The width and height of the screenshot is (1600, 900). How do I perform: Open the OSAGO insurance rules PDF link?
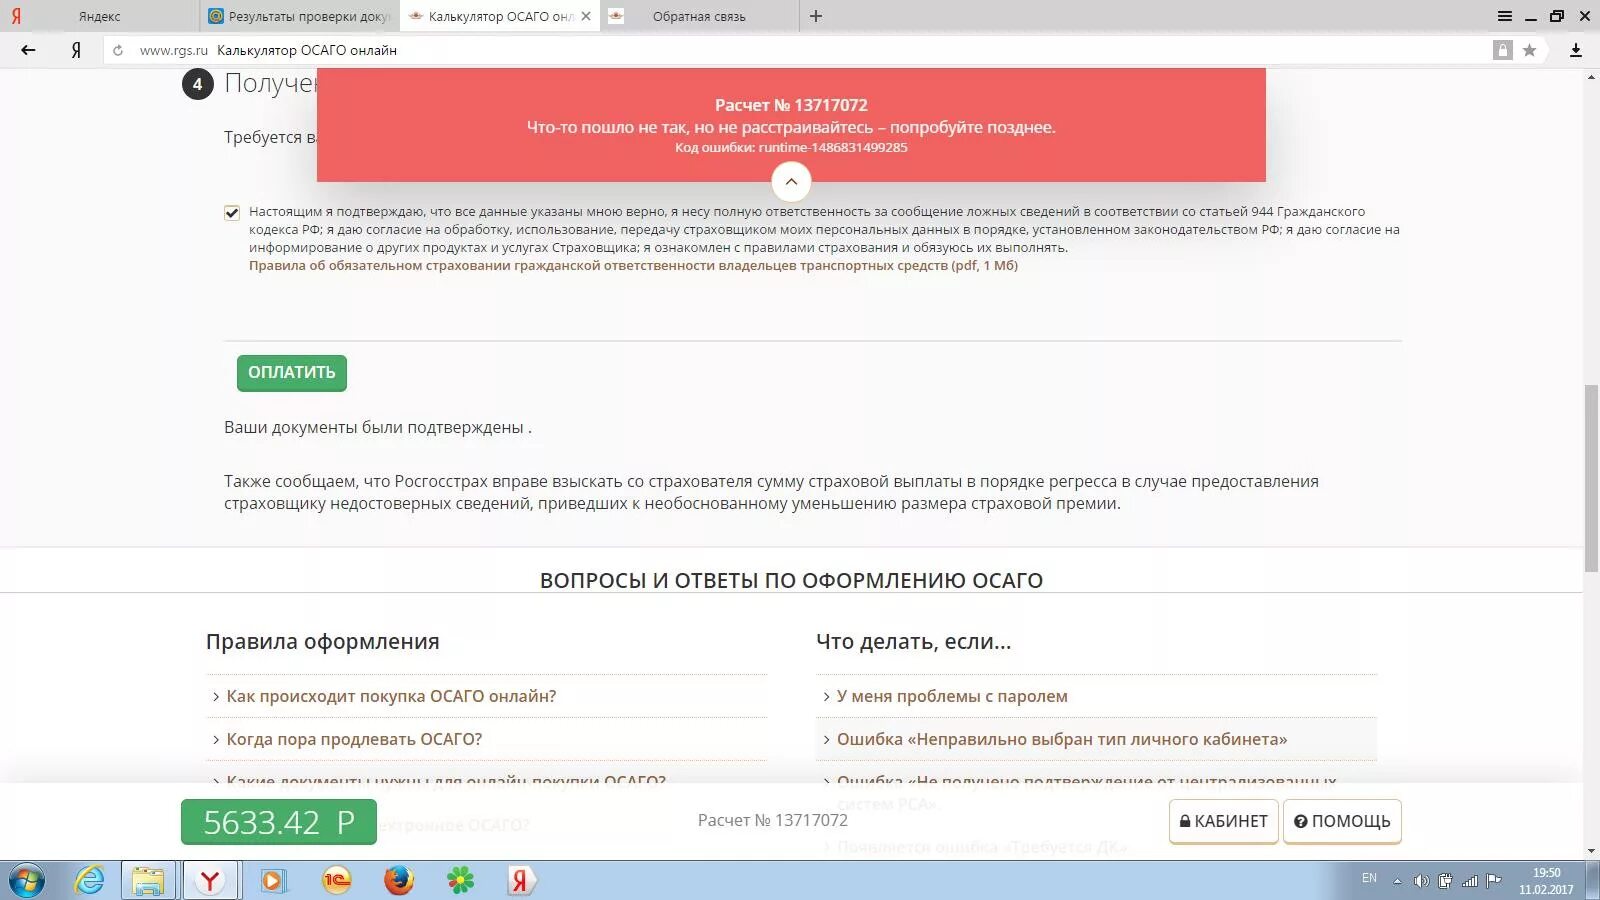click(633, 266)
